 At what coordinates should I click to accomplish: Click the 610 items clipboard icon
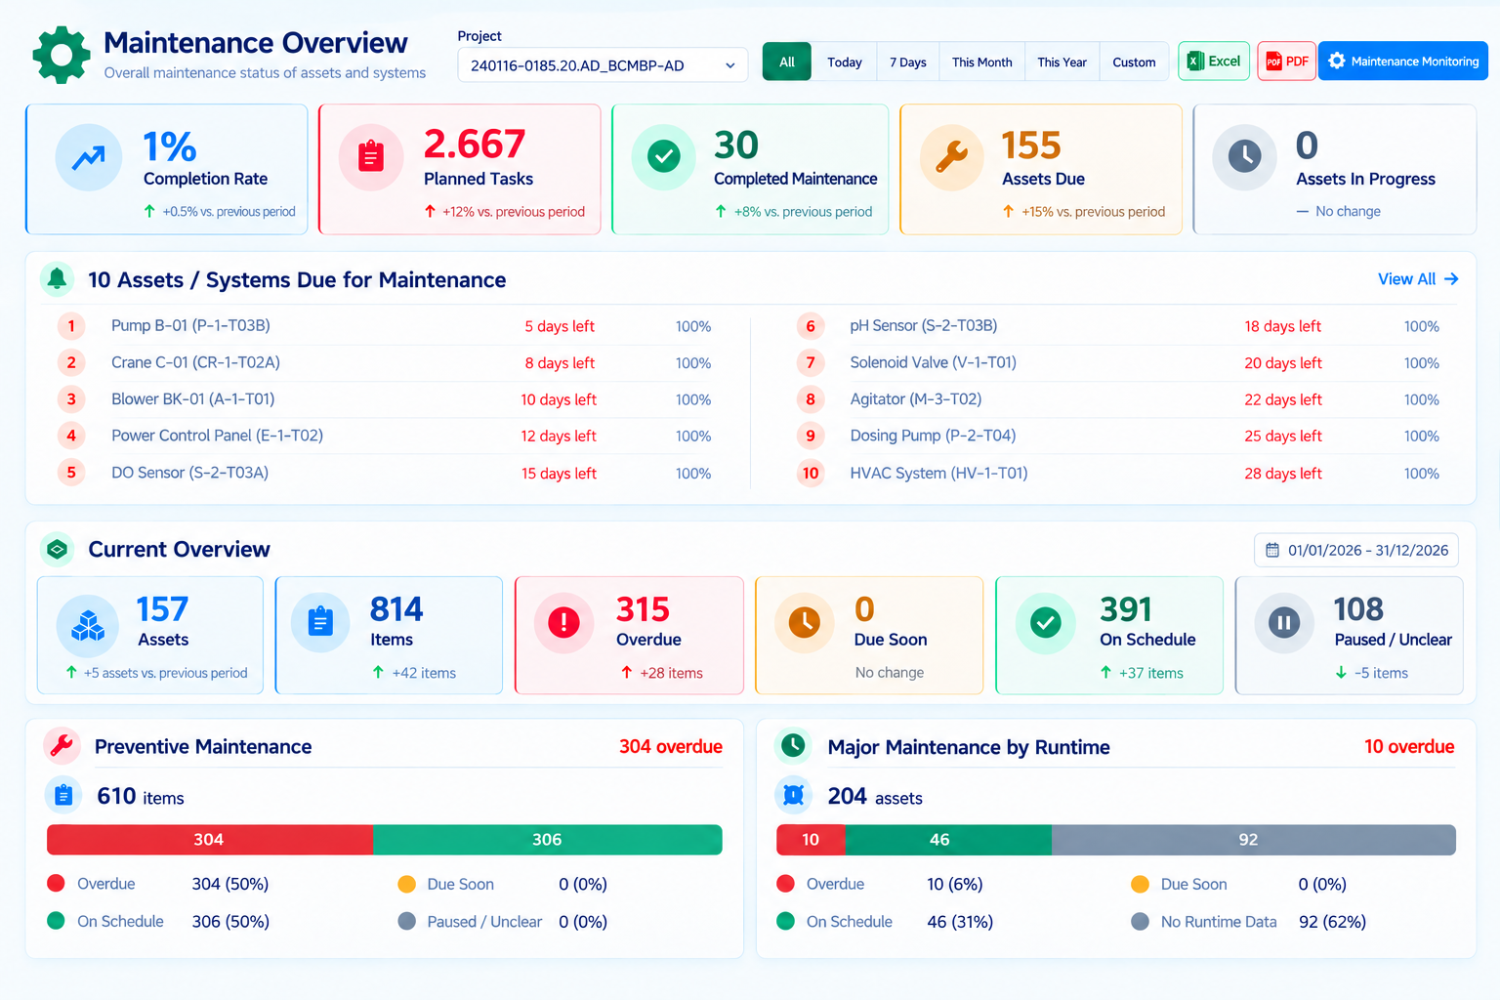pos(63,796)
